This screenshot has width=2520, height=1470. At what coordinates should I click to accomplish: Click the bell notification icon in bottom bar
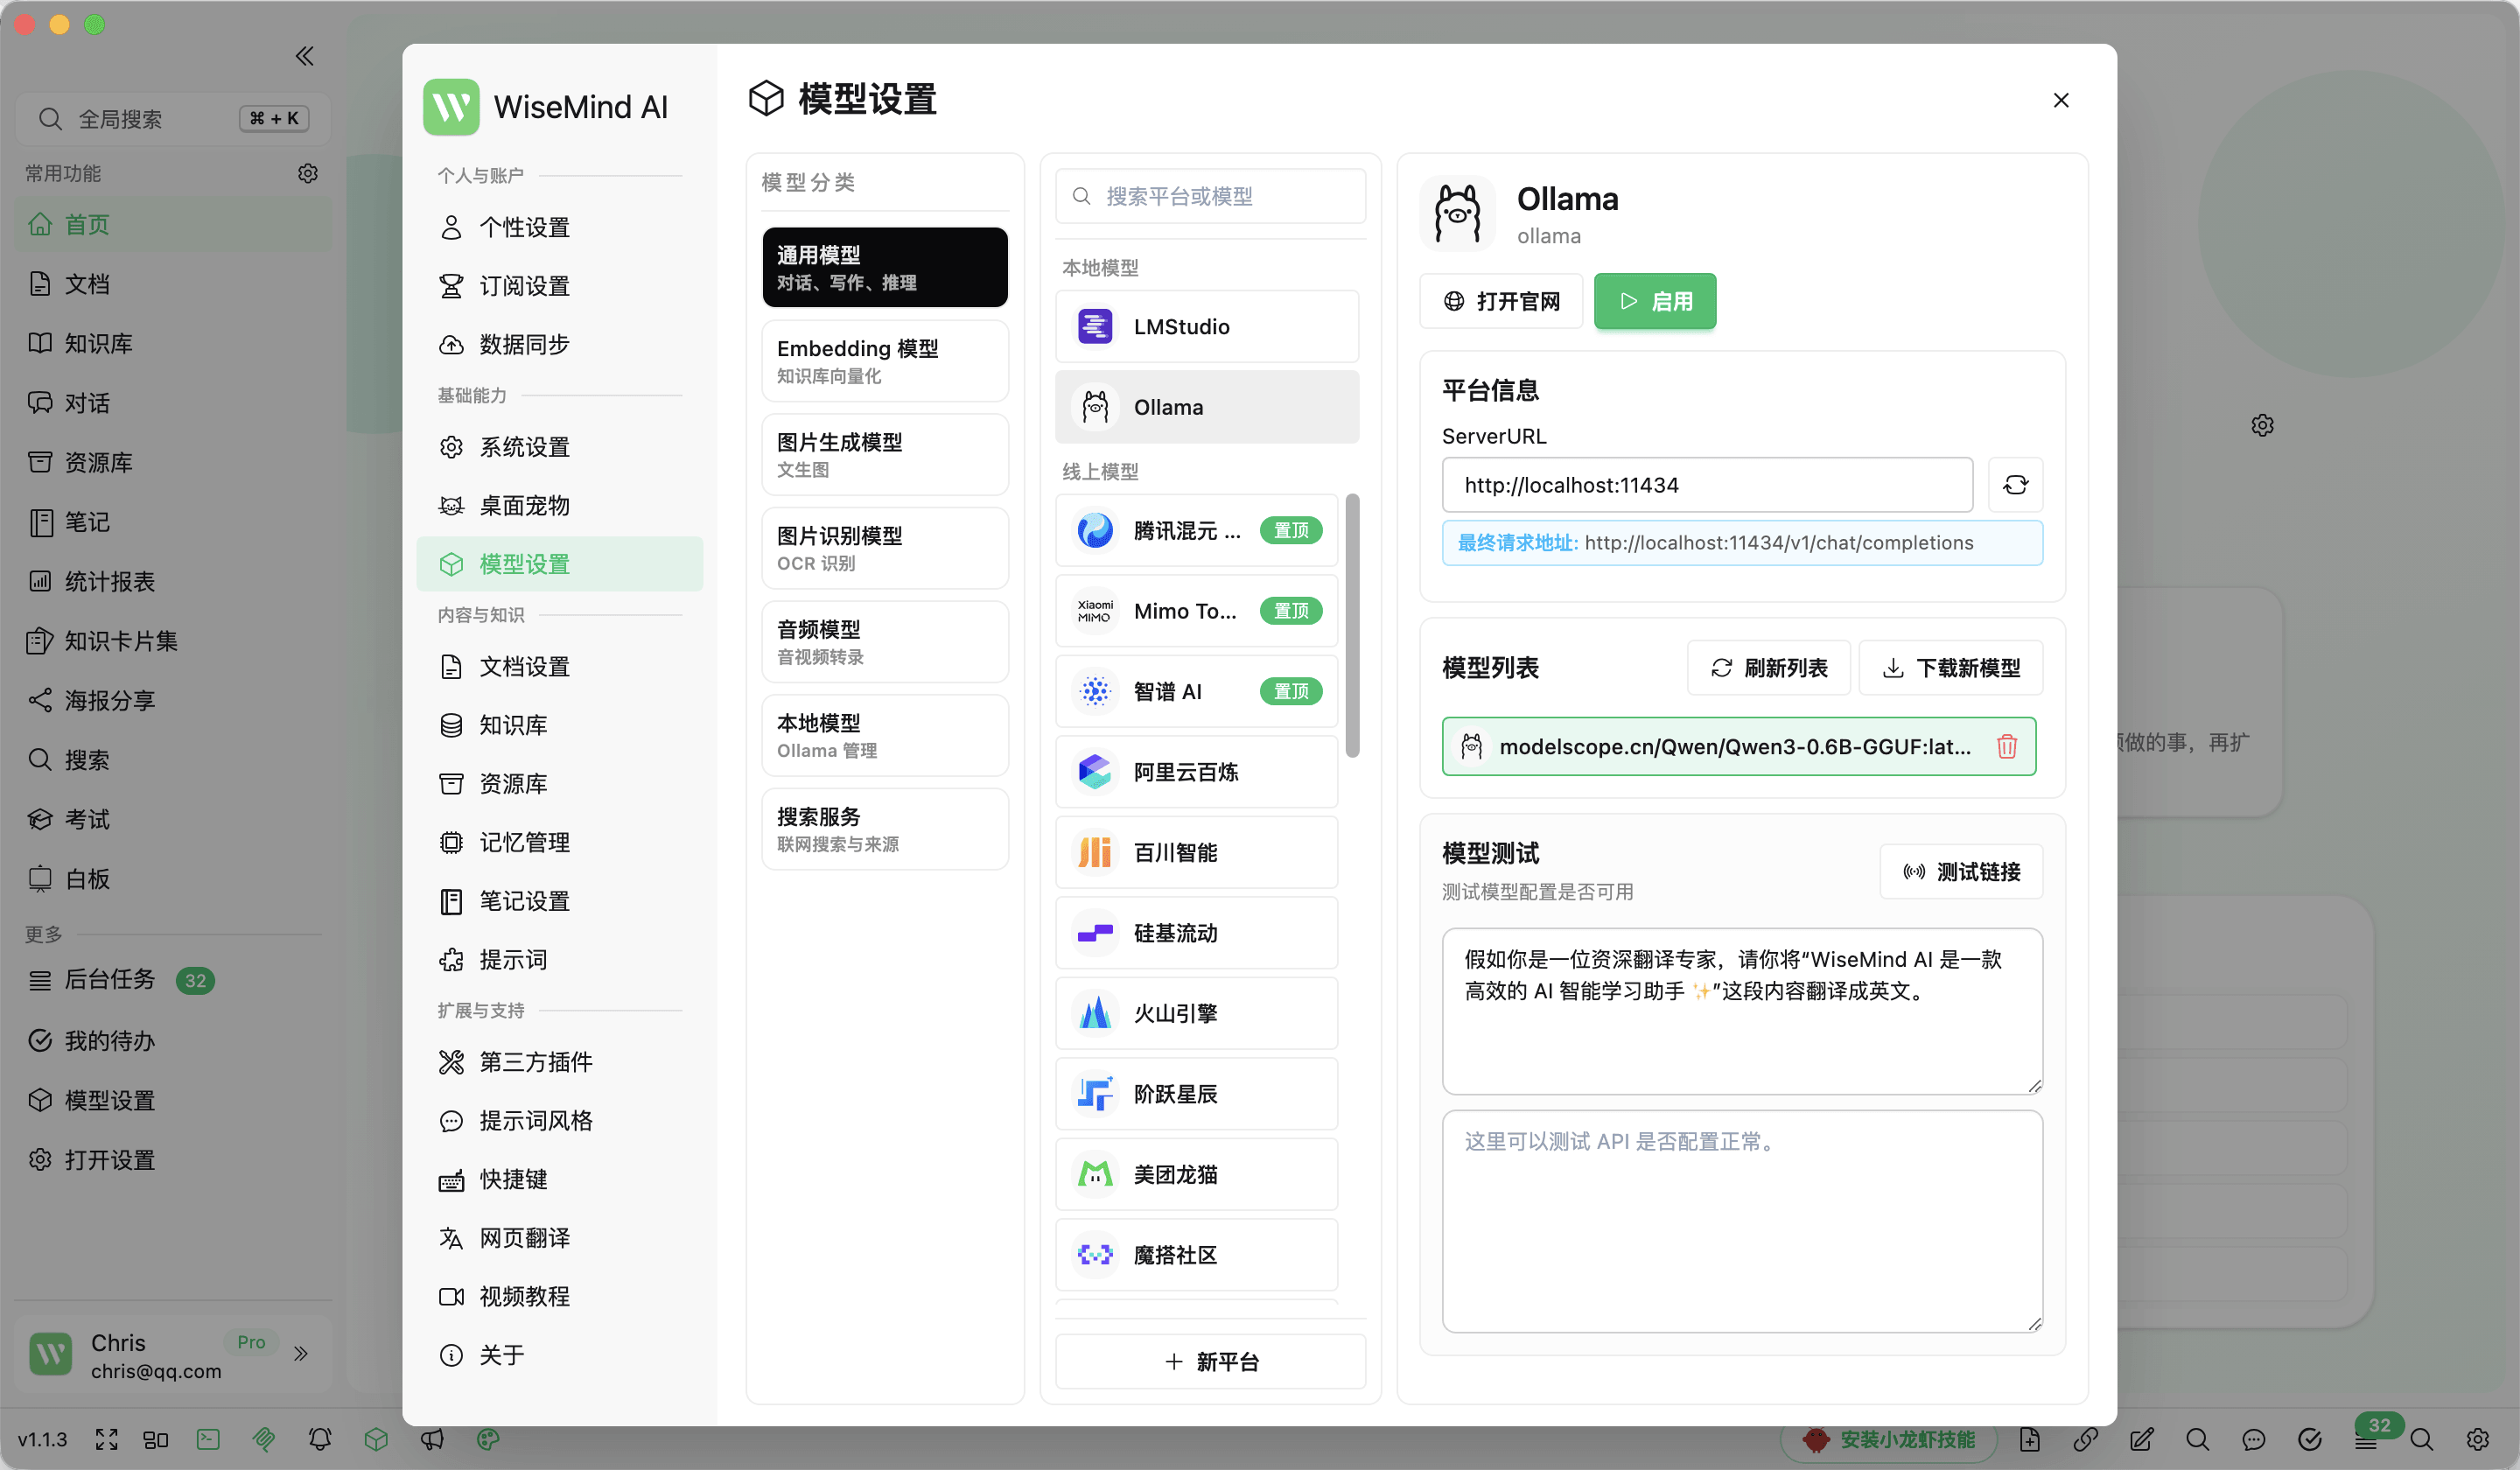[x=320, y=1439]
